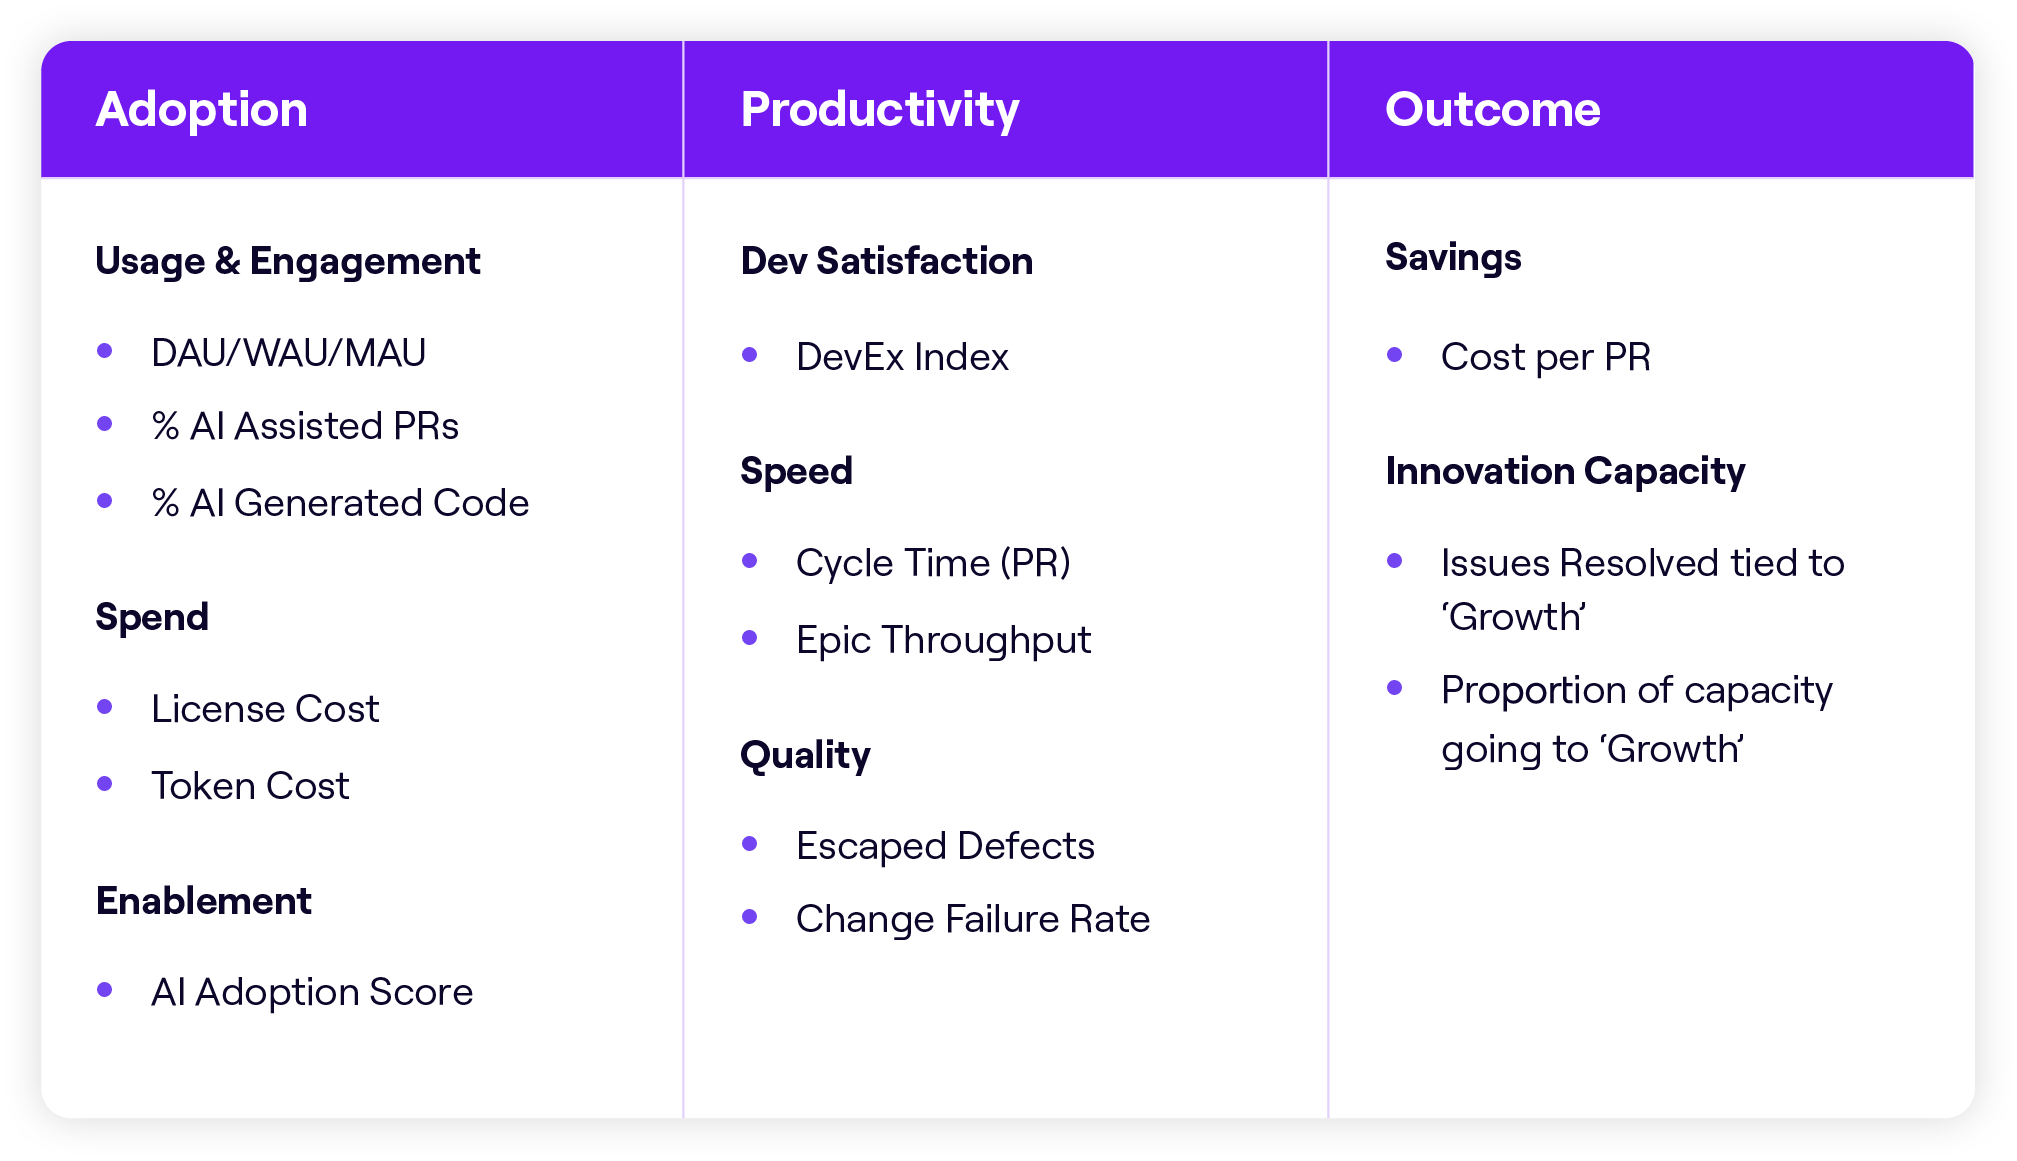Screen dimensions: 2017x1161
Task: Click the % AI Assisted PRs item
Action: click(304, 426)
